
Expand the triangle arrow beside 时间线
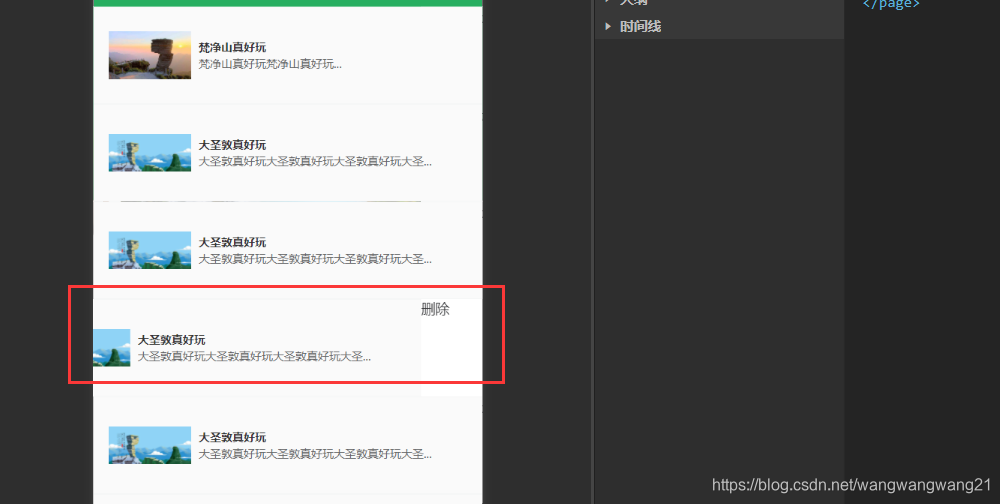coord(608,26)
